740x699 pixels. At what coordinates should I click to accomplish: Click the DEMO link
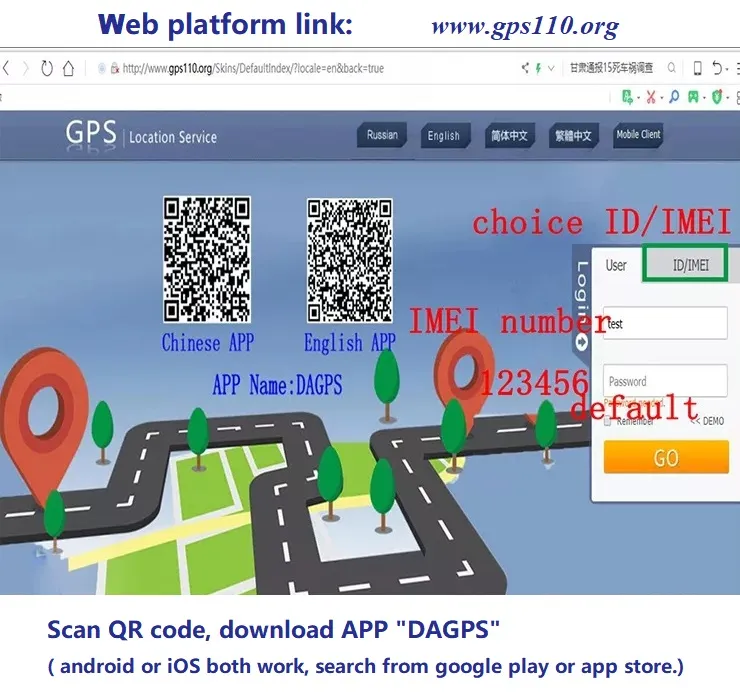tap(707, 421)
